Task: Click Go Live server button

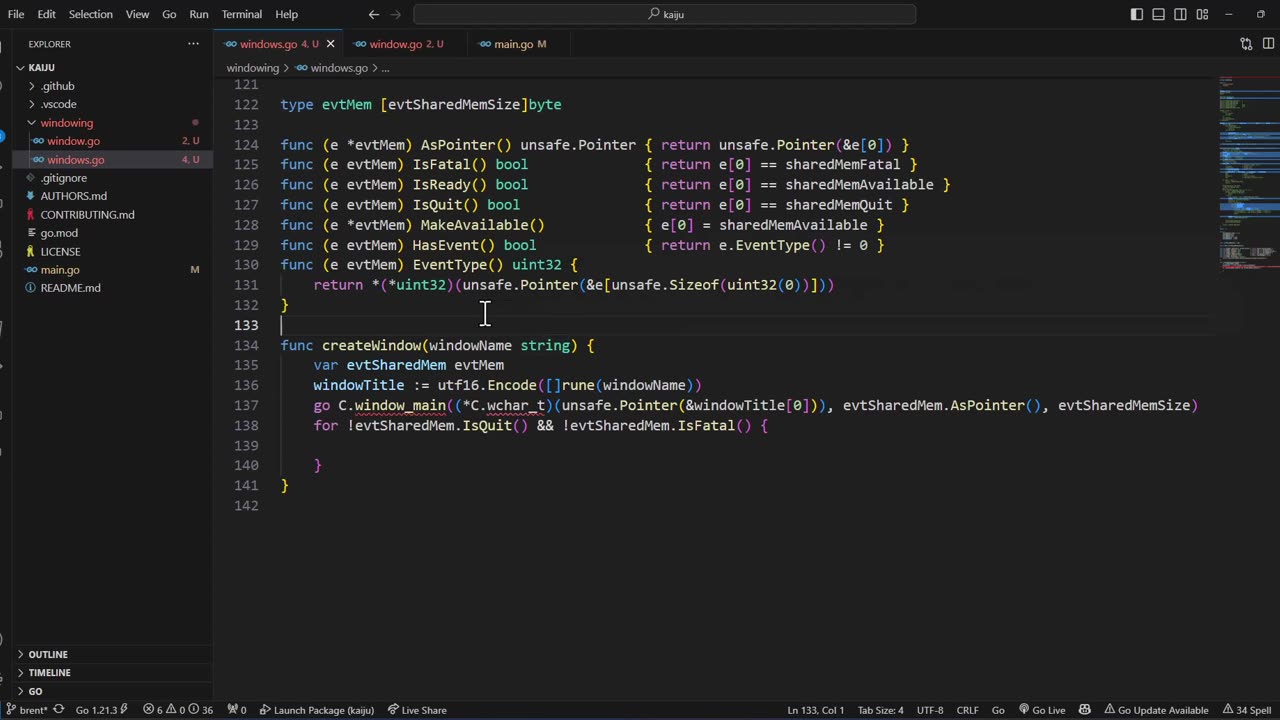Action: tap(1042, 710)
